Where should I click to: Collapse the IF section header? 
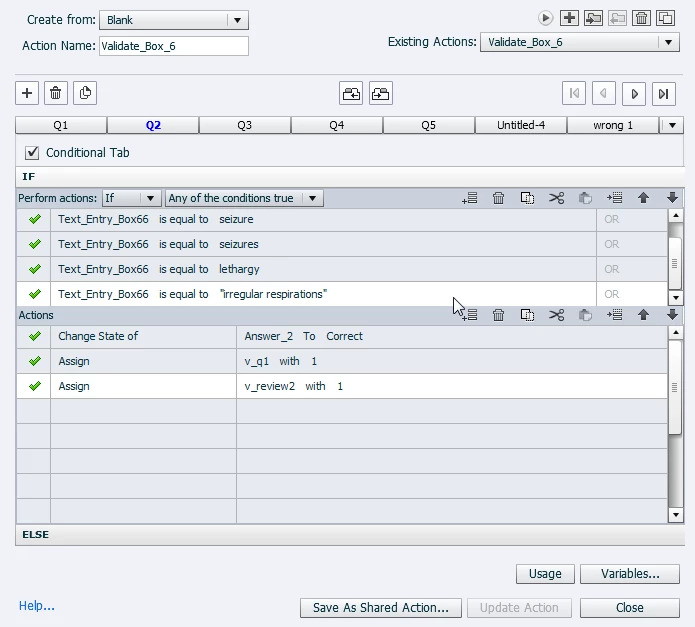[x=350, y=177]
